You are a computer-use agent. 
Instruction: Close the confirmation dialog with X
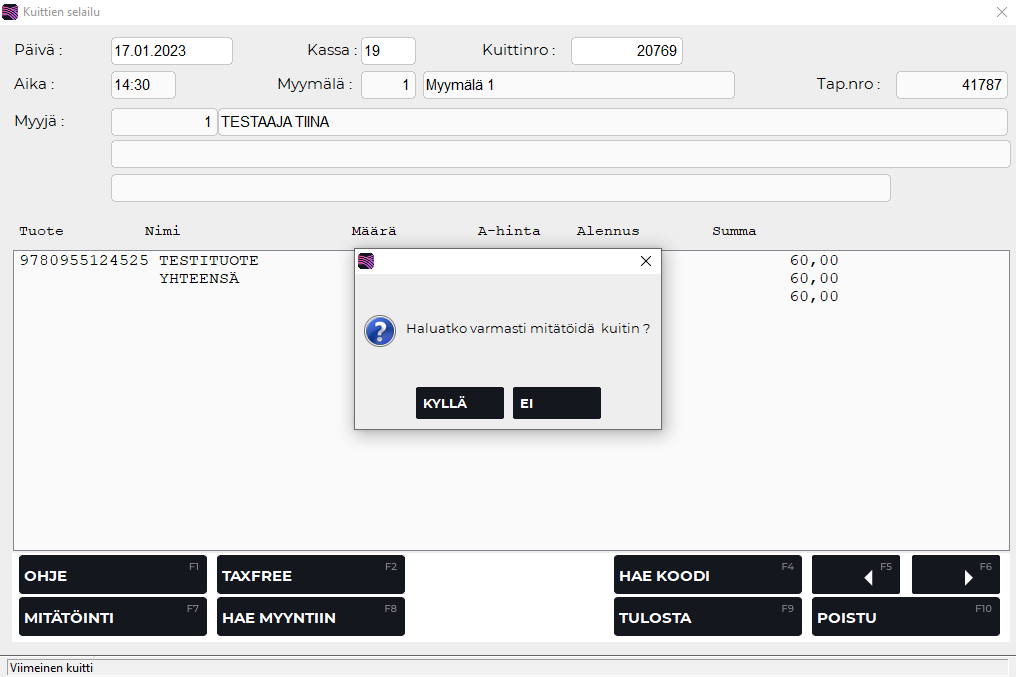tap(645, 261)
